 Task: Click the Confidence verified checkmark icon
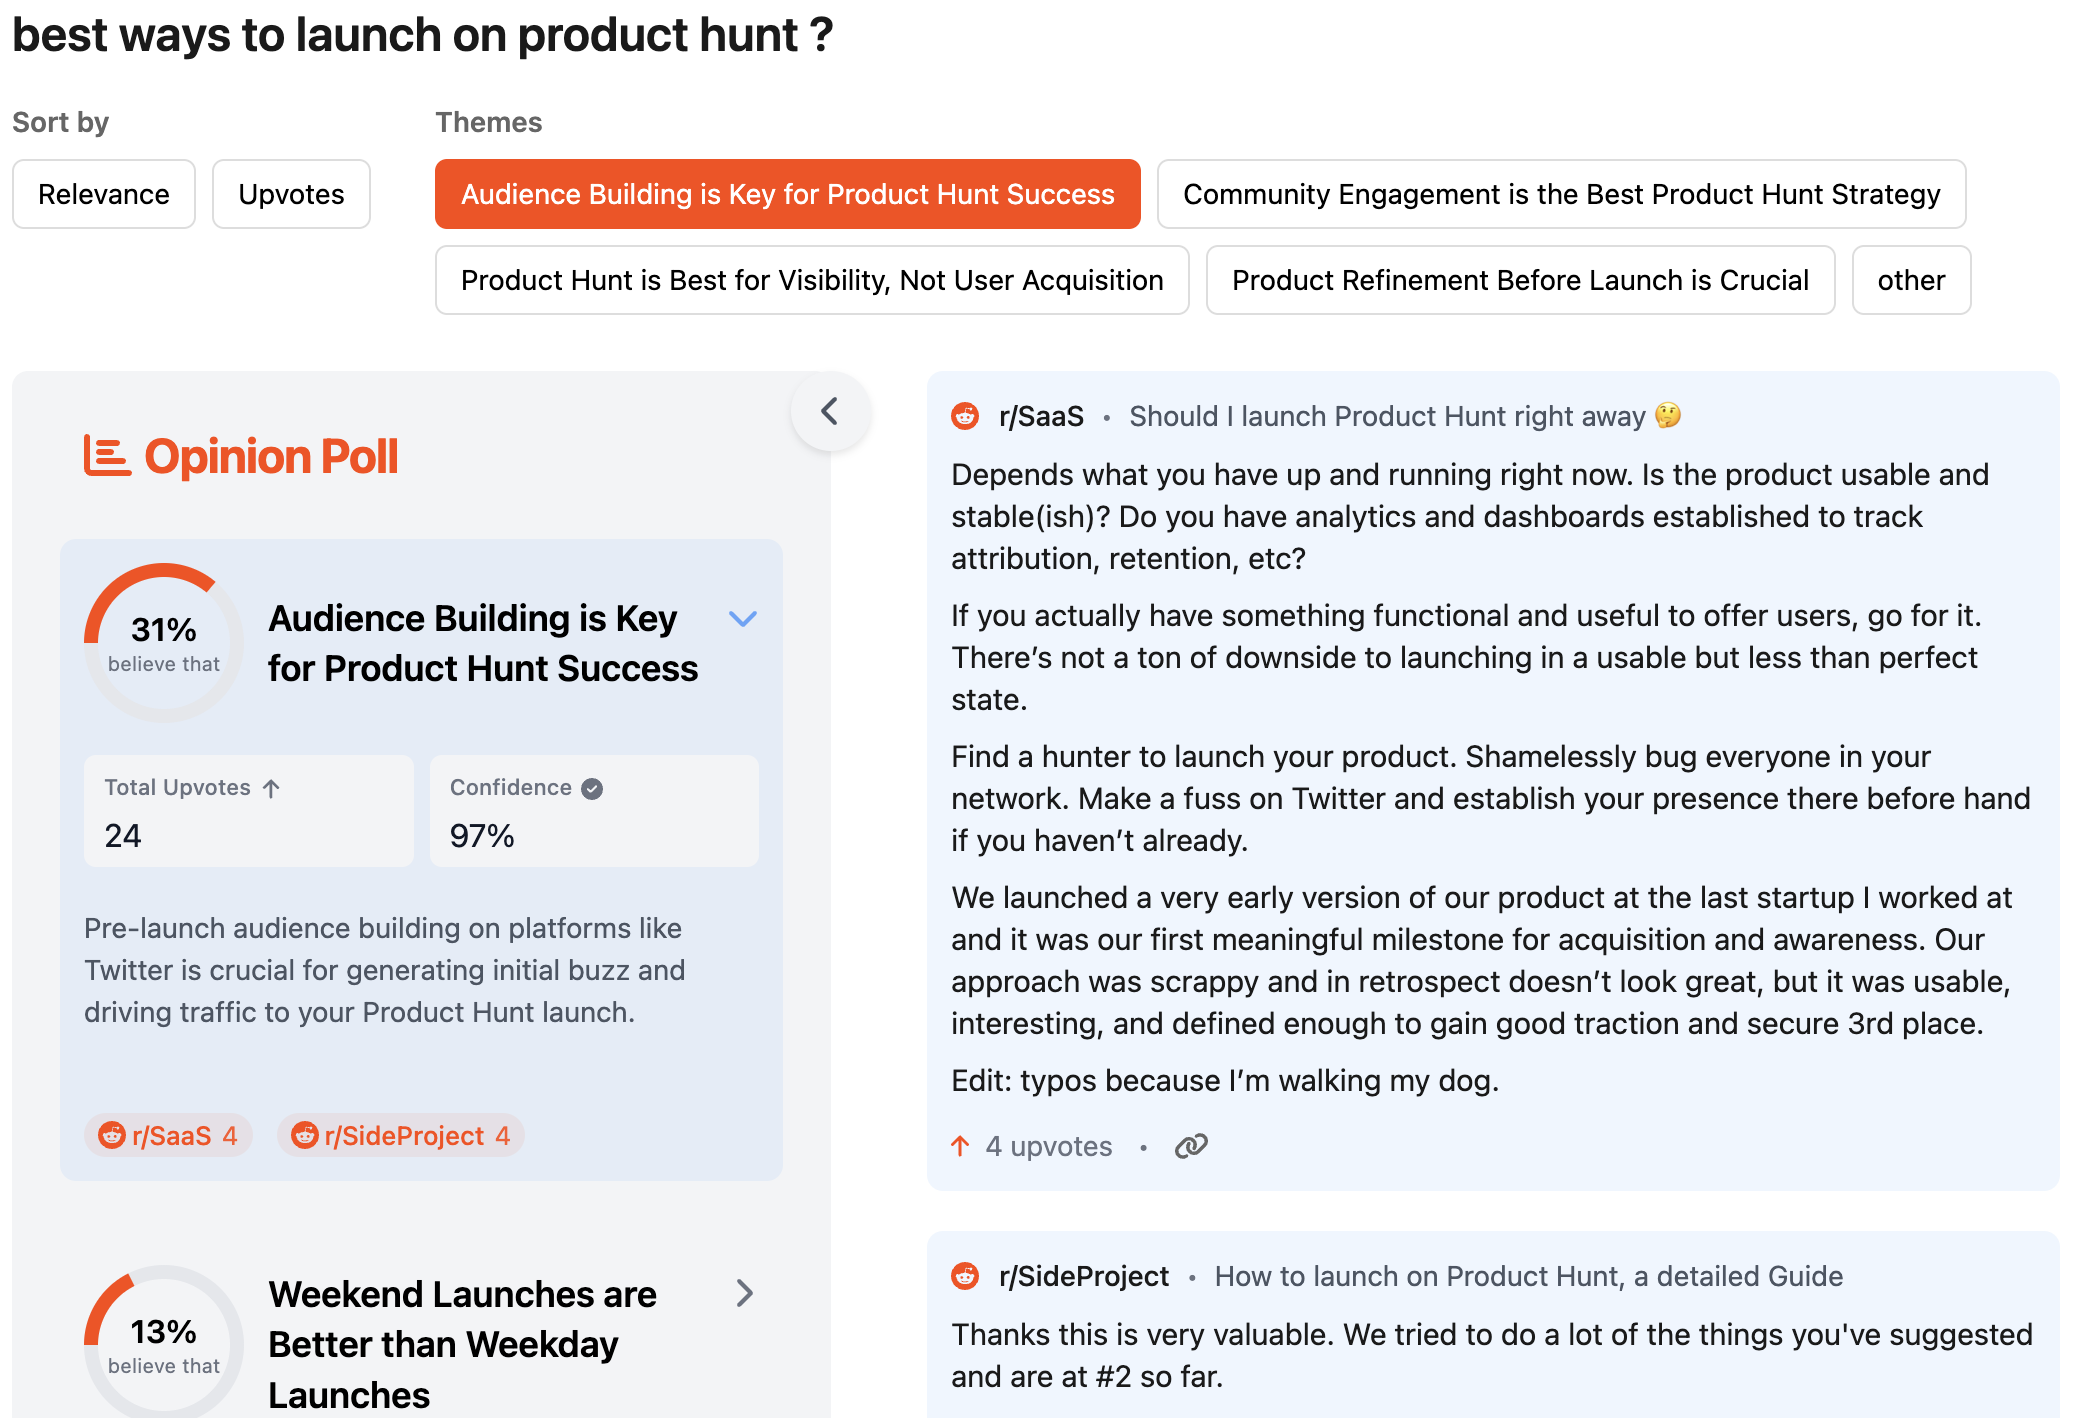[x=592, y=788]
